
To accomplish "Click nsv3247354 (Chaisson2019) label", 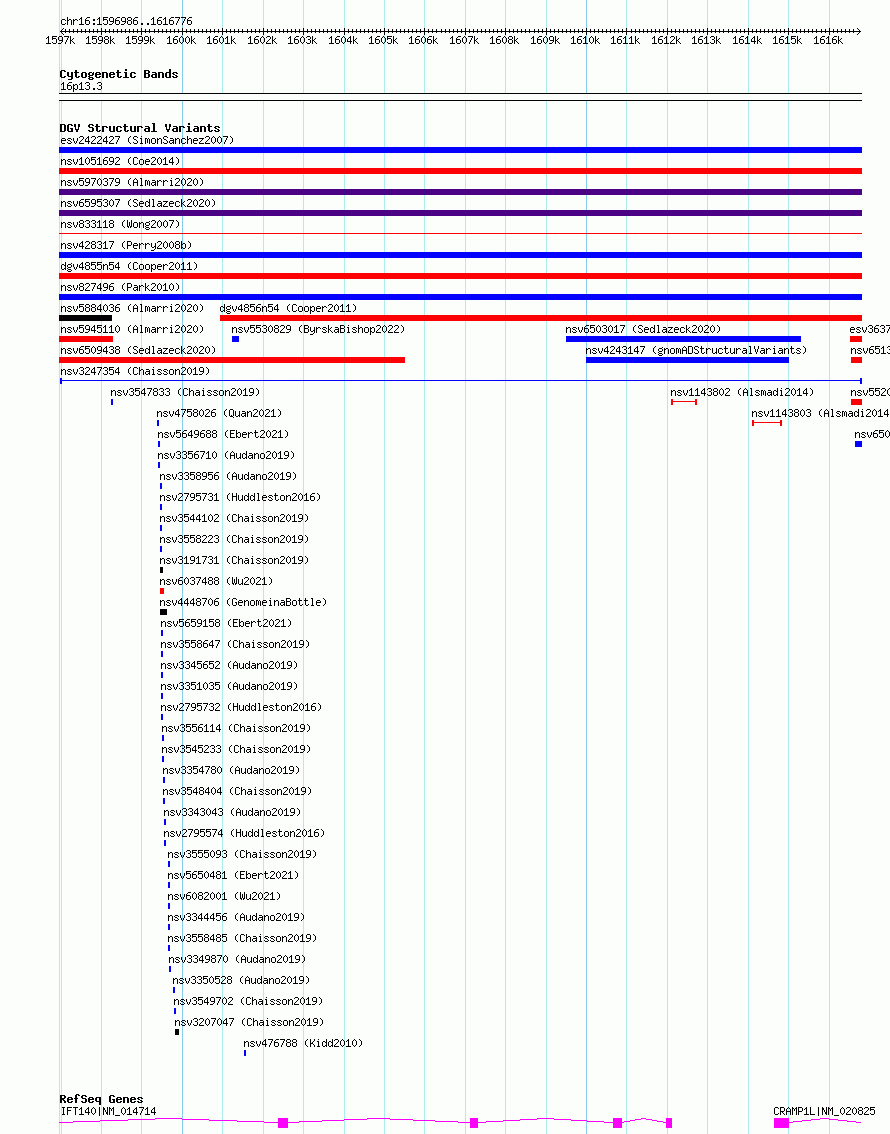I will point(134,371).
